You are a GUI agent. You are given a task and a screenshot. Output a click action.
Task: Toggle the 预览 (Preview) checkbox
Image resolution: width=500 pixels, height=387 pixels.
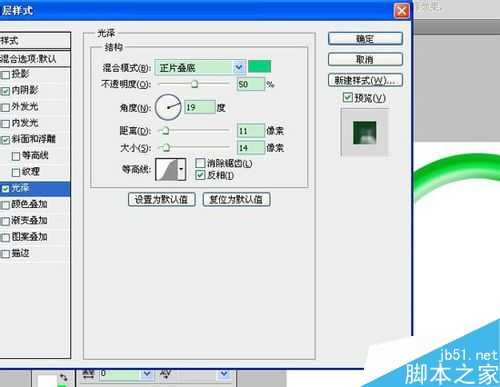coord(348,98)
